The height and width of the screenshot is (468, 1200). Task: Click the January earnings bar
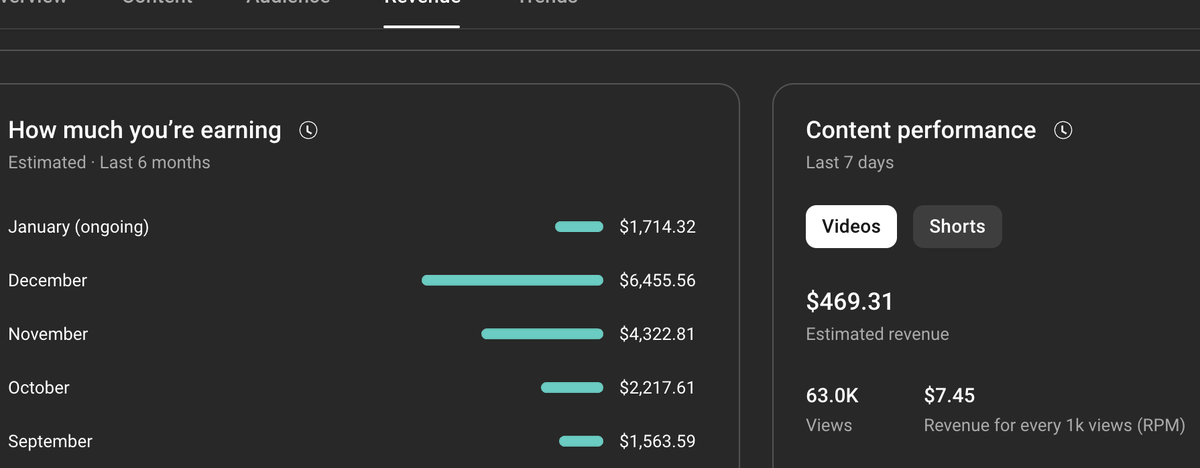tap(579, 227)
